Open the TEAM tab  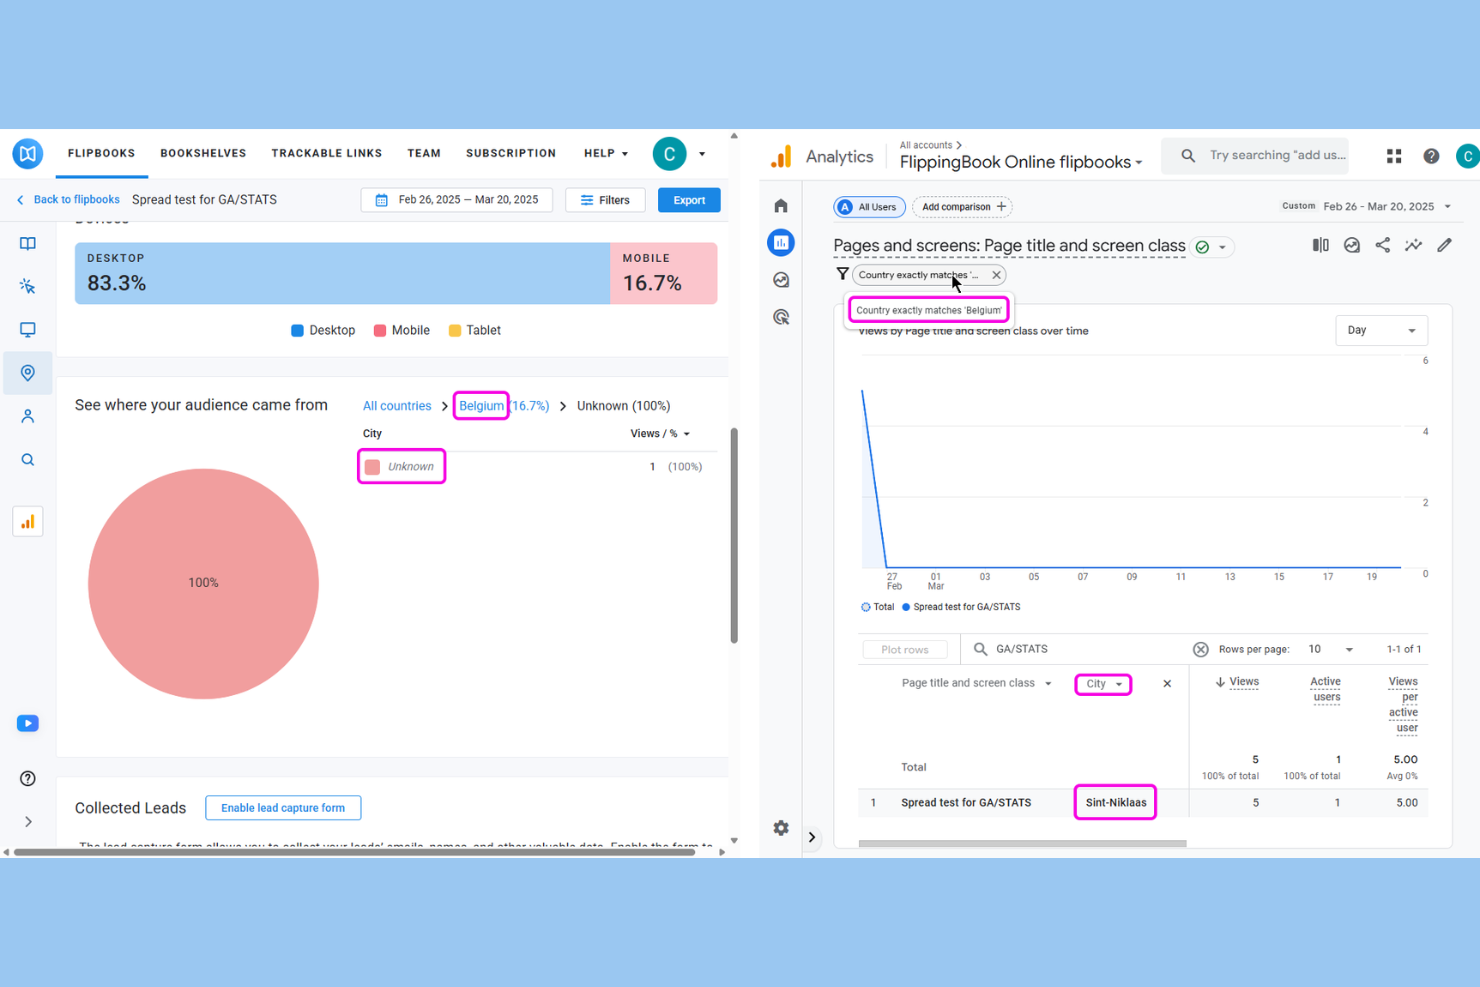pyautogui.click(x=424, y=153)
